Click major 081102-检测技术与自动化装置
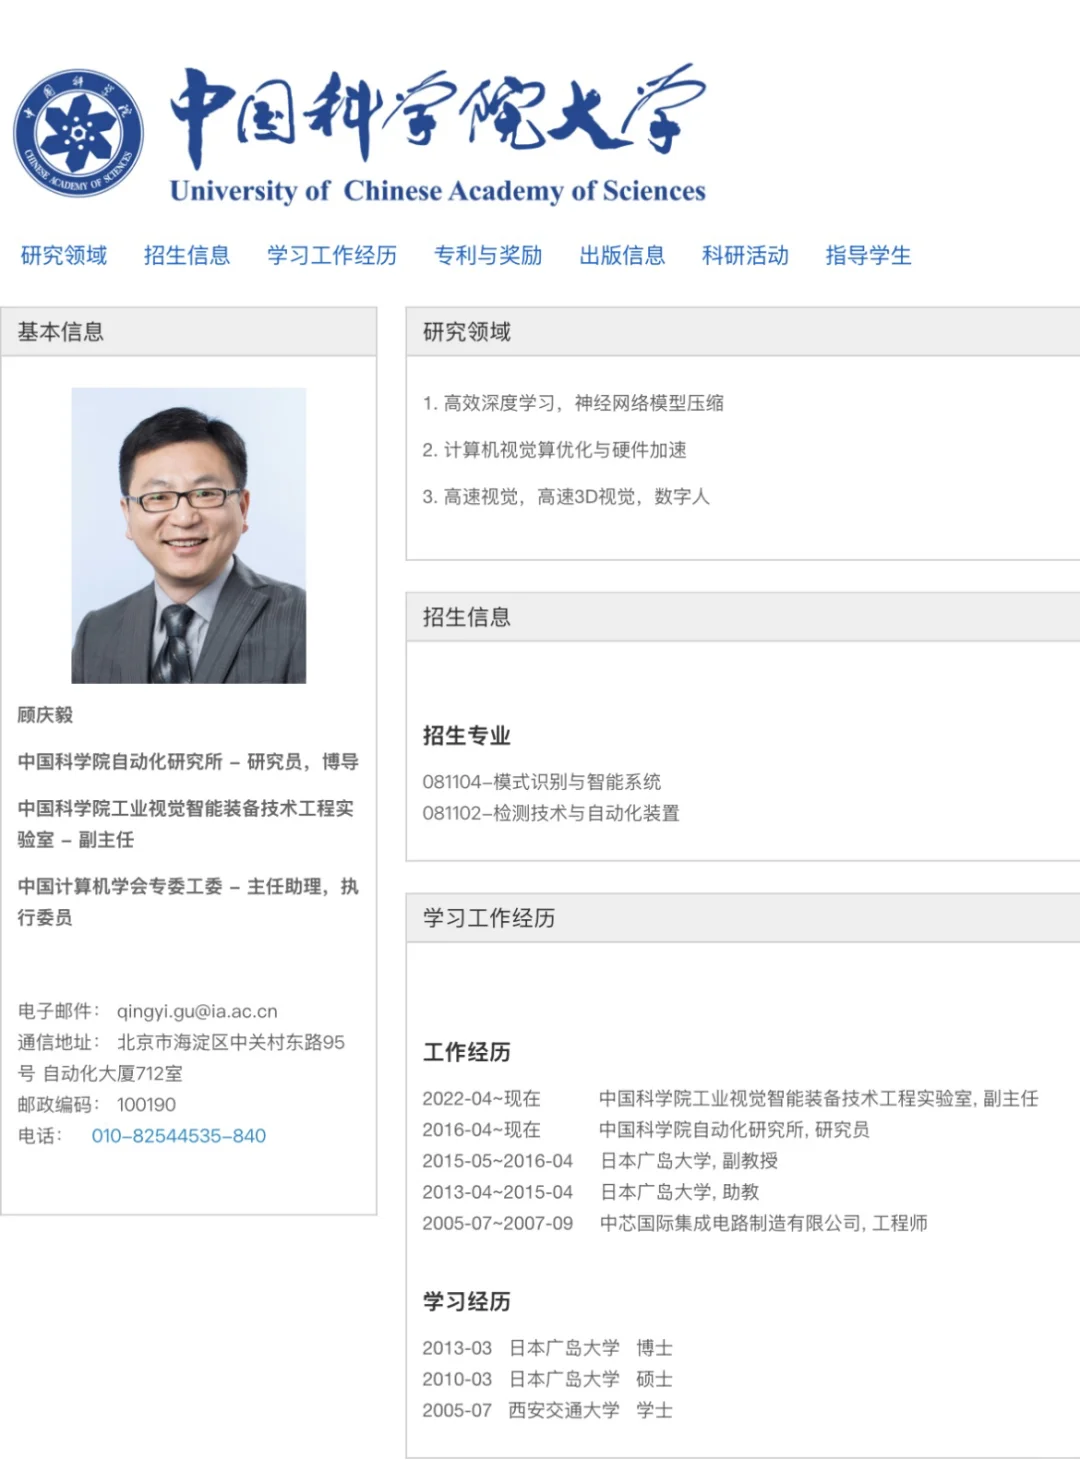Image resolution: width=1080 pixels, height=1471 pixels. coord(551,812)
